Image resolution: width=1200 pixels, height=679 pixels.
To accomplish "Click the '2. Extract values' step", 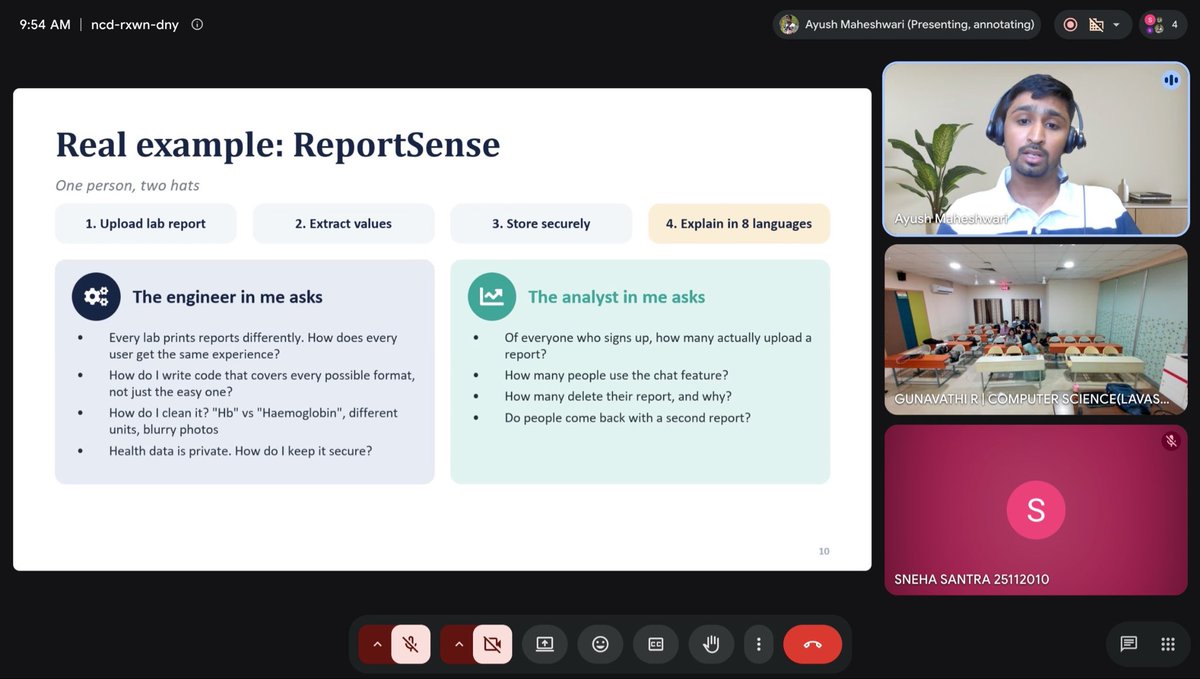I will 344,224.
